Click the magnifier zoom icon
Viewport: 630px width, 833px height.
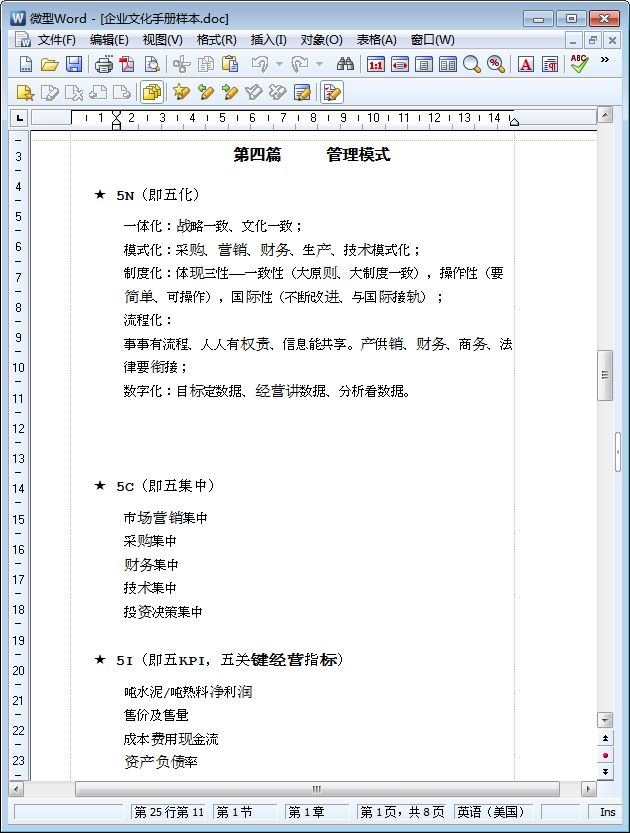click(471, 65)
